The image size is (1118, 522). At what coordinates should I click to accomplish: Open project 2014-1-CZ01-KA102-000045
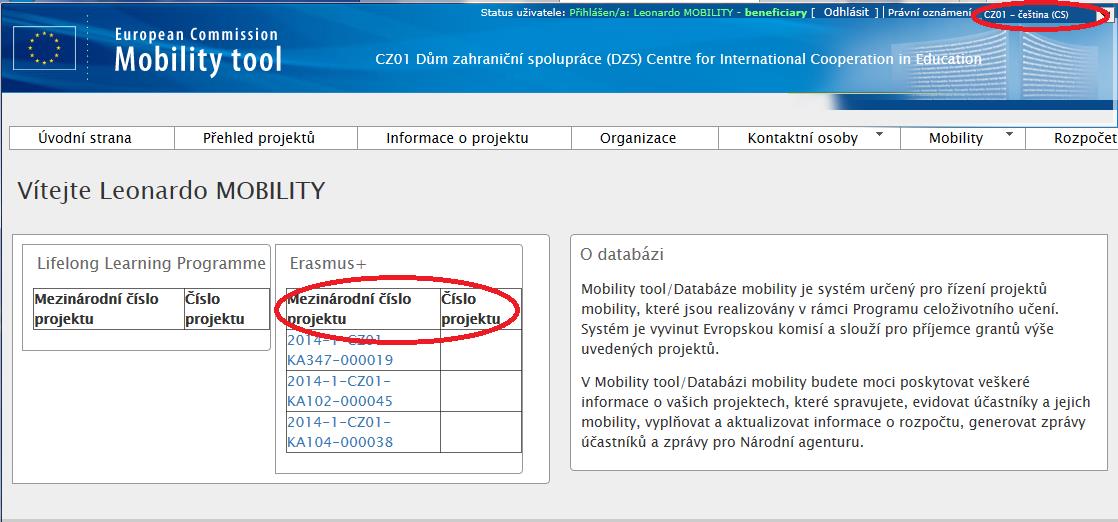[x=339, y=391]
